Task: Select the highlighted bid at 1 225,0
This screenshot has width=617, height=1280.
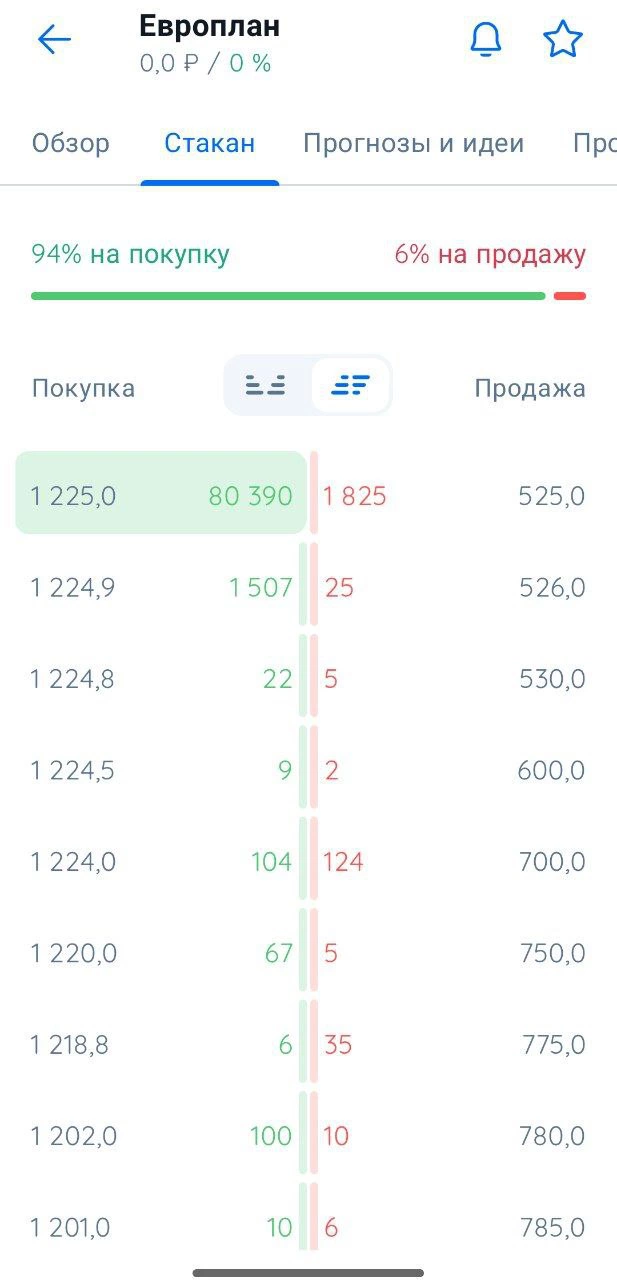Action: click(x=160, y=495)
